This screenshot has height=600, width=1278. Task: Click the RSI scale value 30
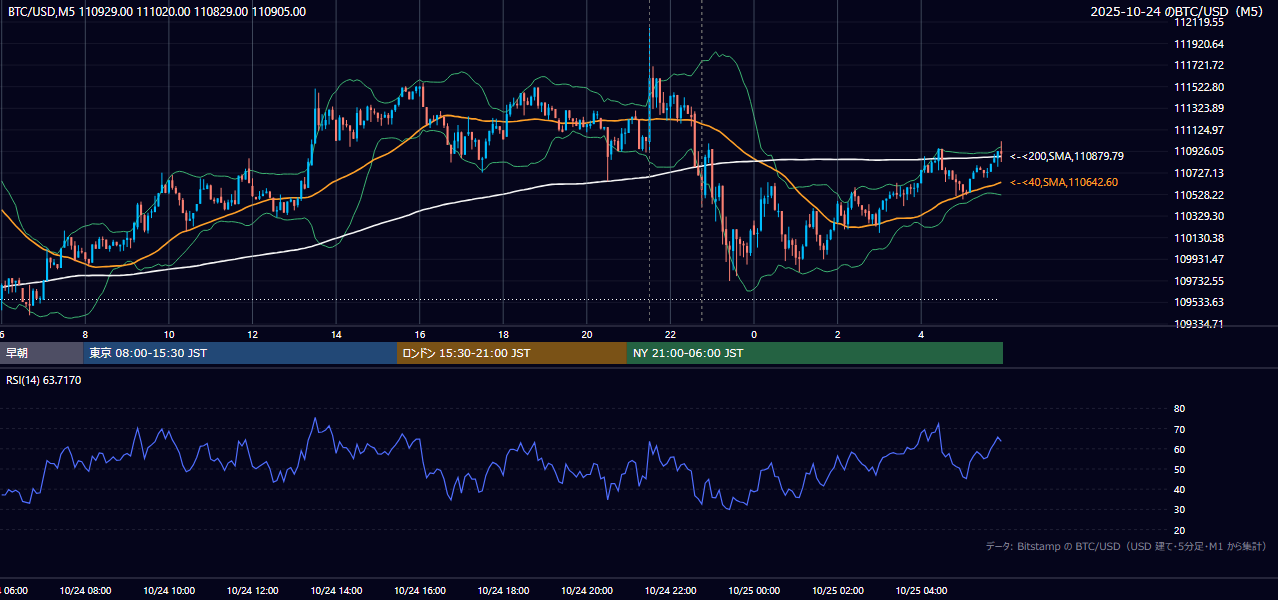pos(1179,510)
